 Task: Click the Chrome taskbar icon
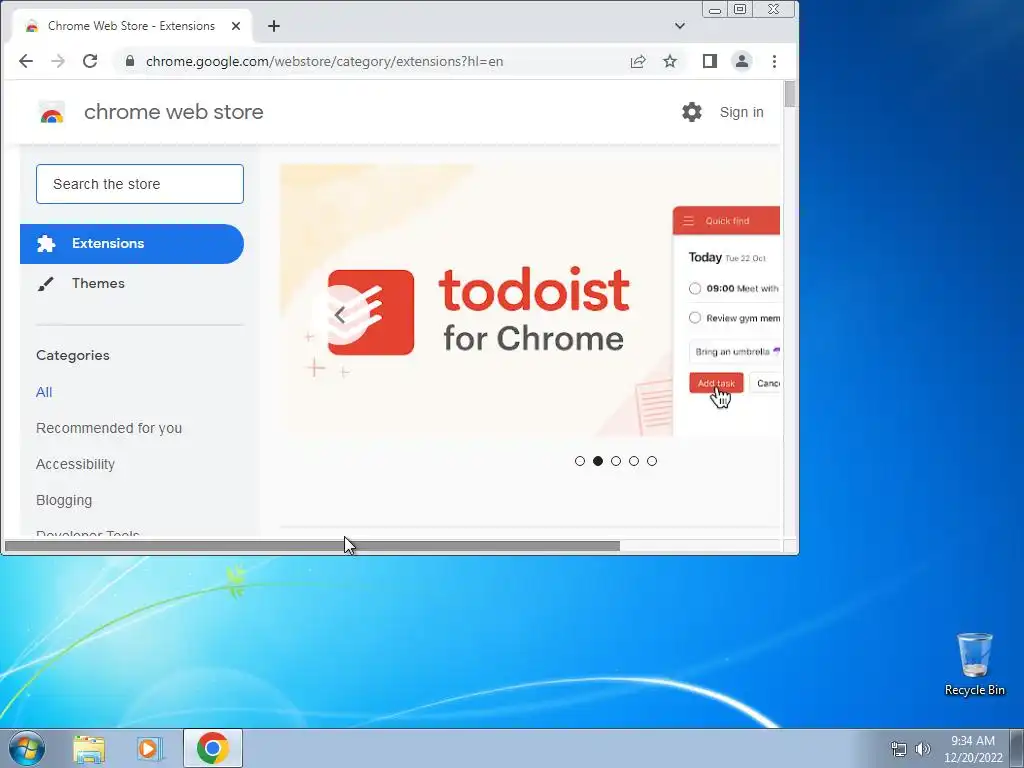click(x=213, y=748)
